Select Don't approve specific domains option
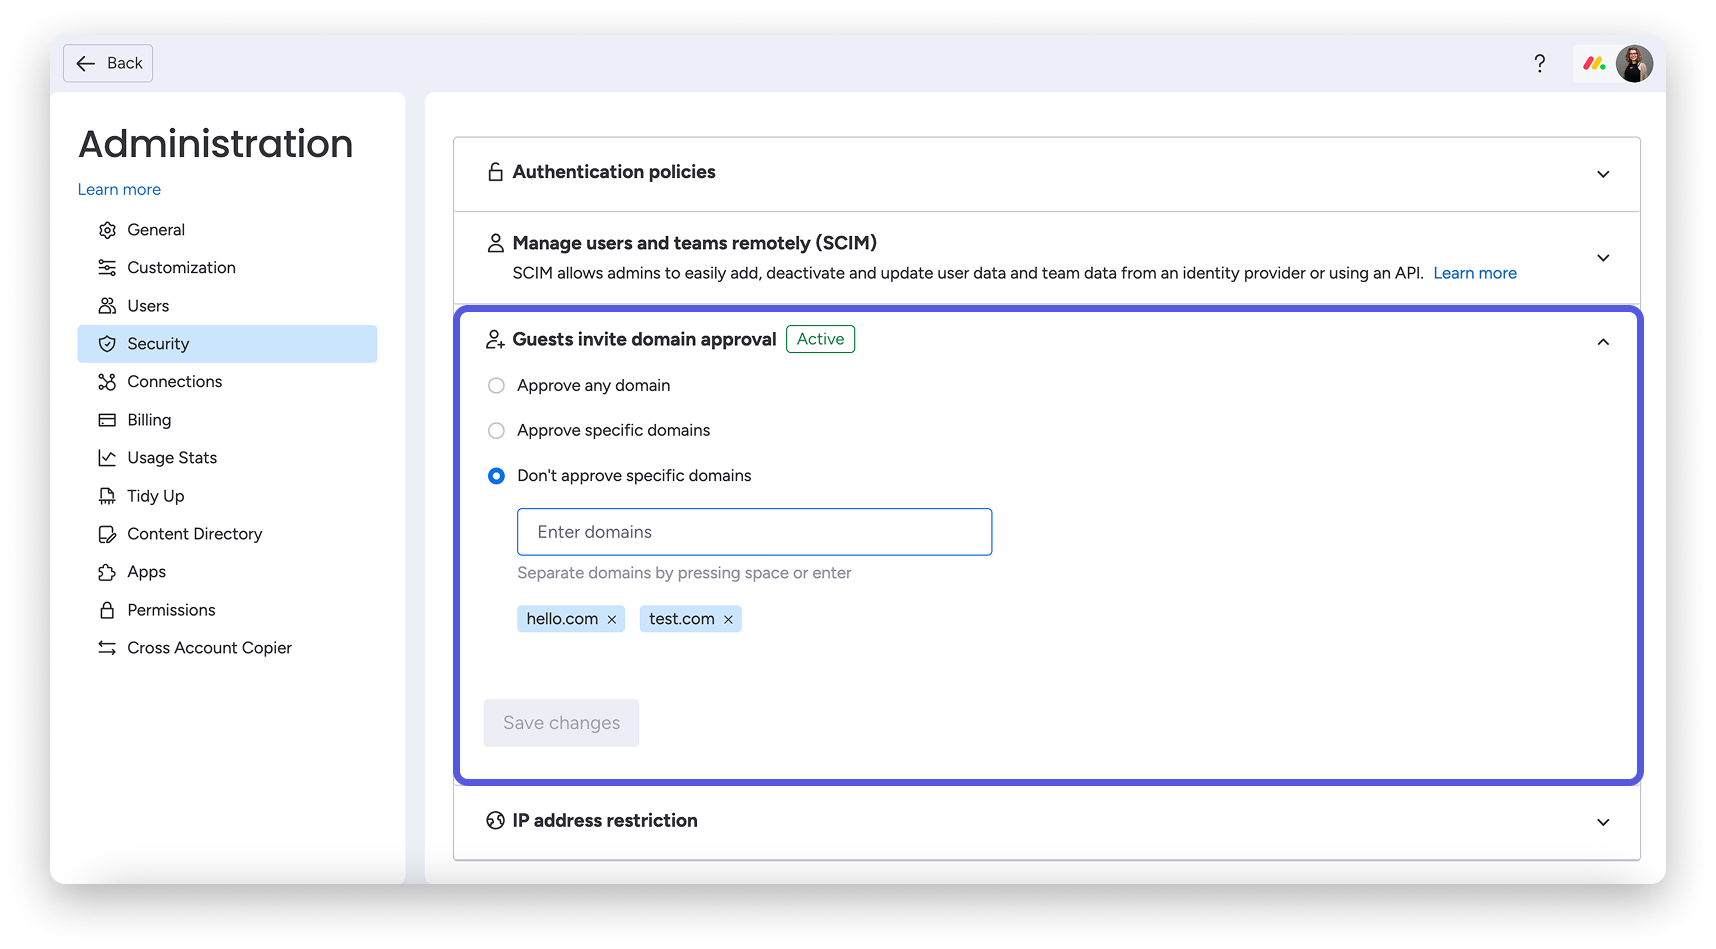This screenshot has height=949, width=1716. [496, 476]
